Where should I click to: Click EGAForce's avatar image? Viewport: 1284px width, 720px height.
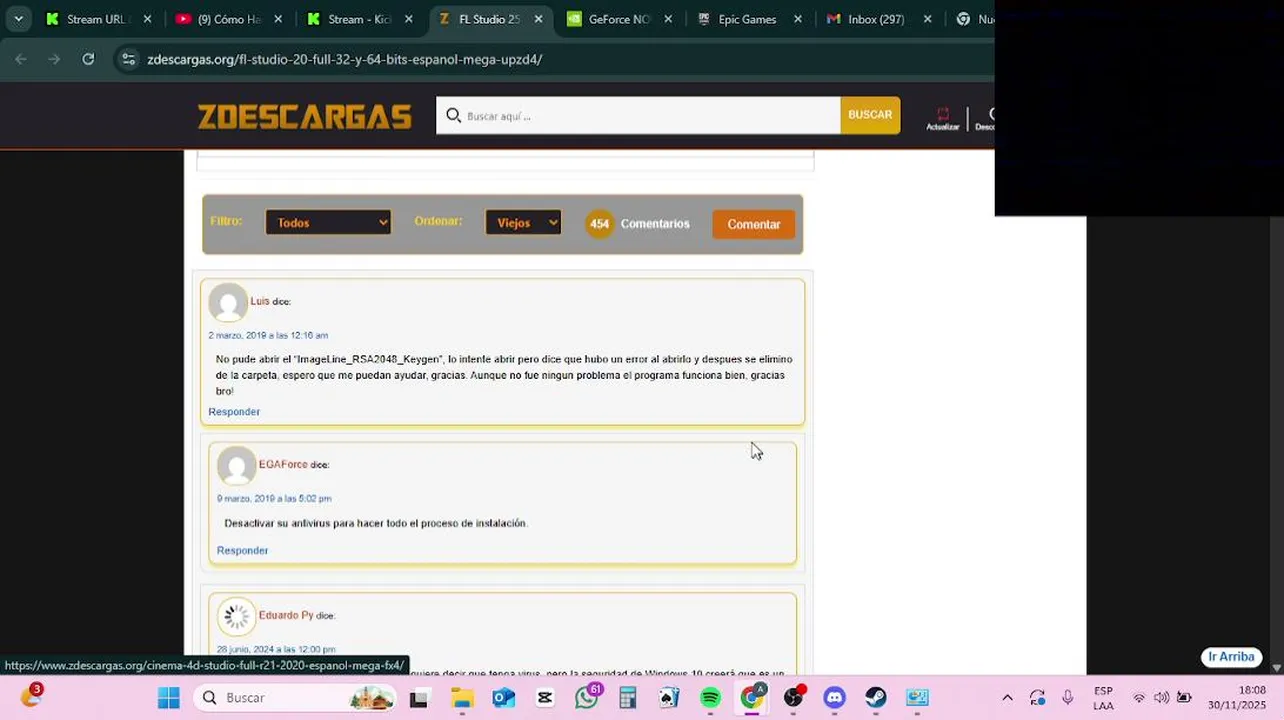[237, 466]
